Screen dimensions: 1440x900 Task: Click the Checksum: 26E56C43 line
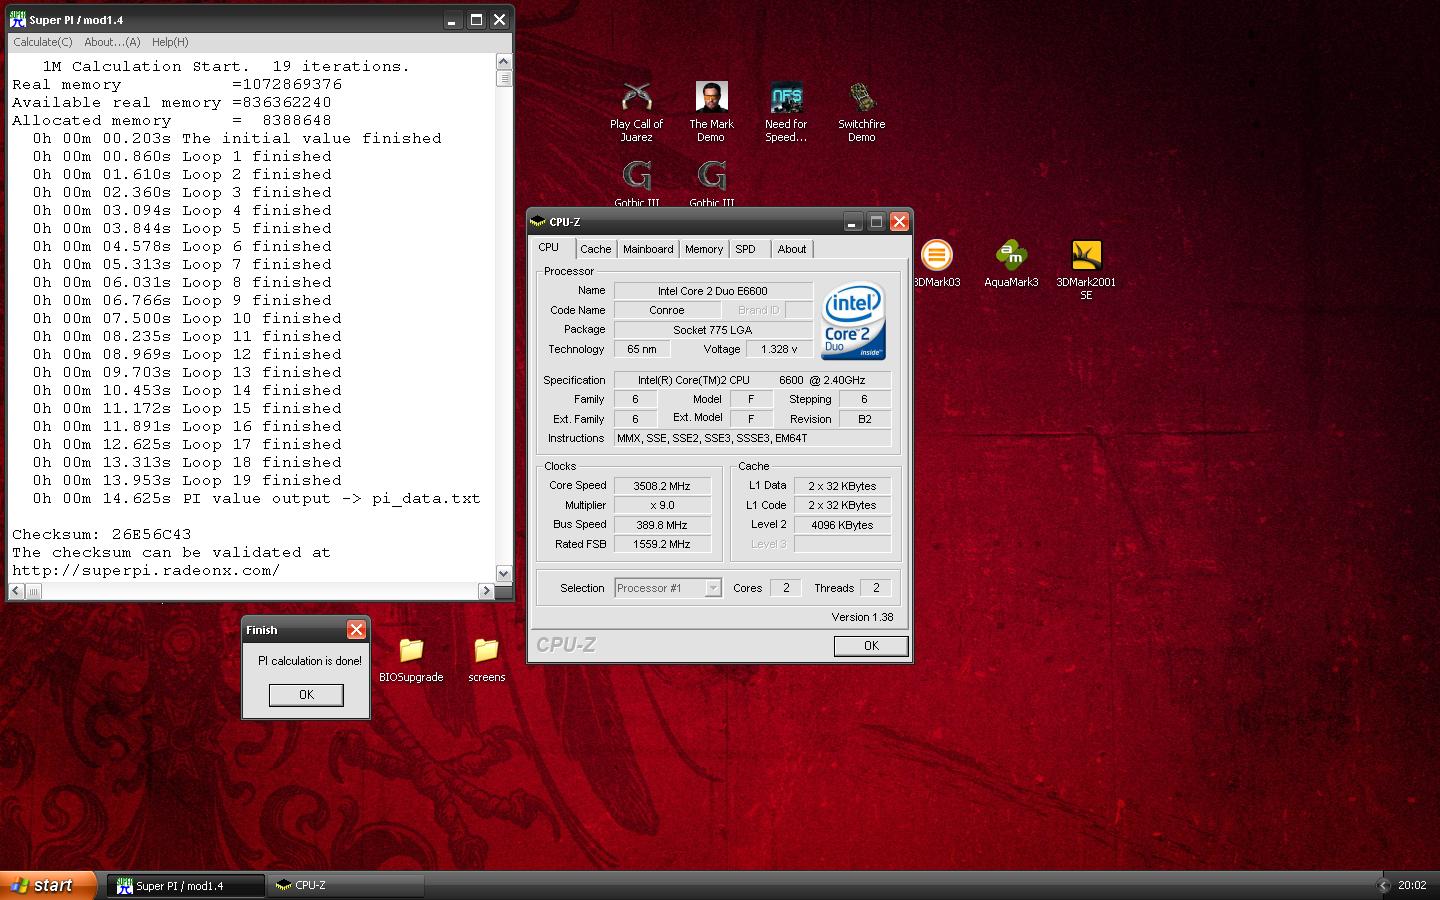click(101, 534)
